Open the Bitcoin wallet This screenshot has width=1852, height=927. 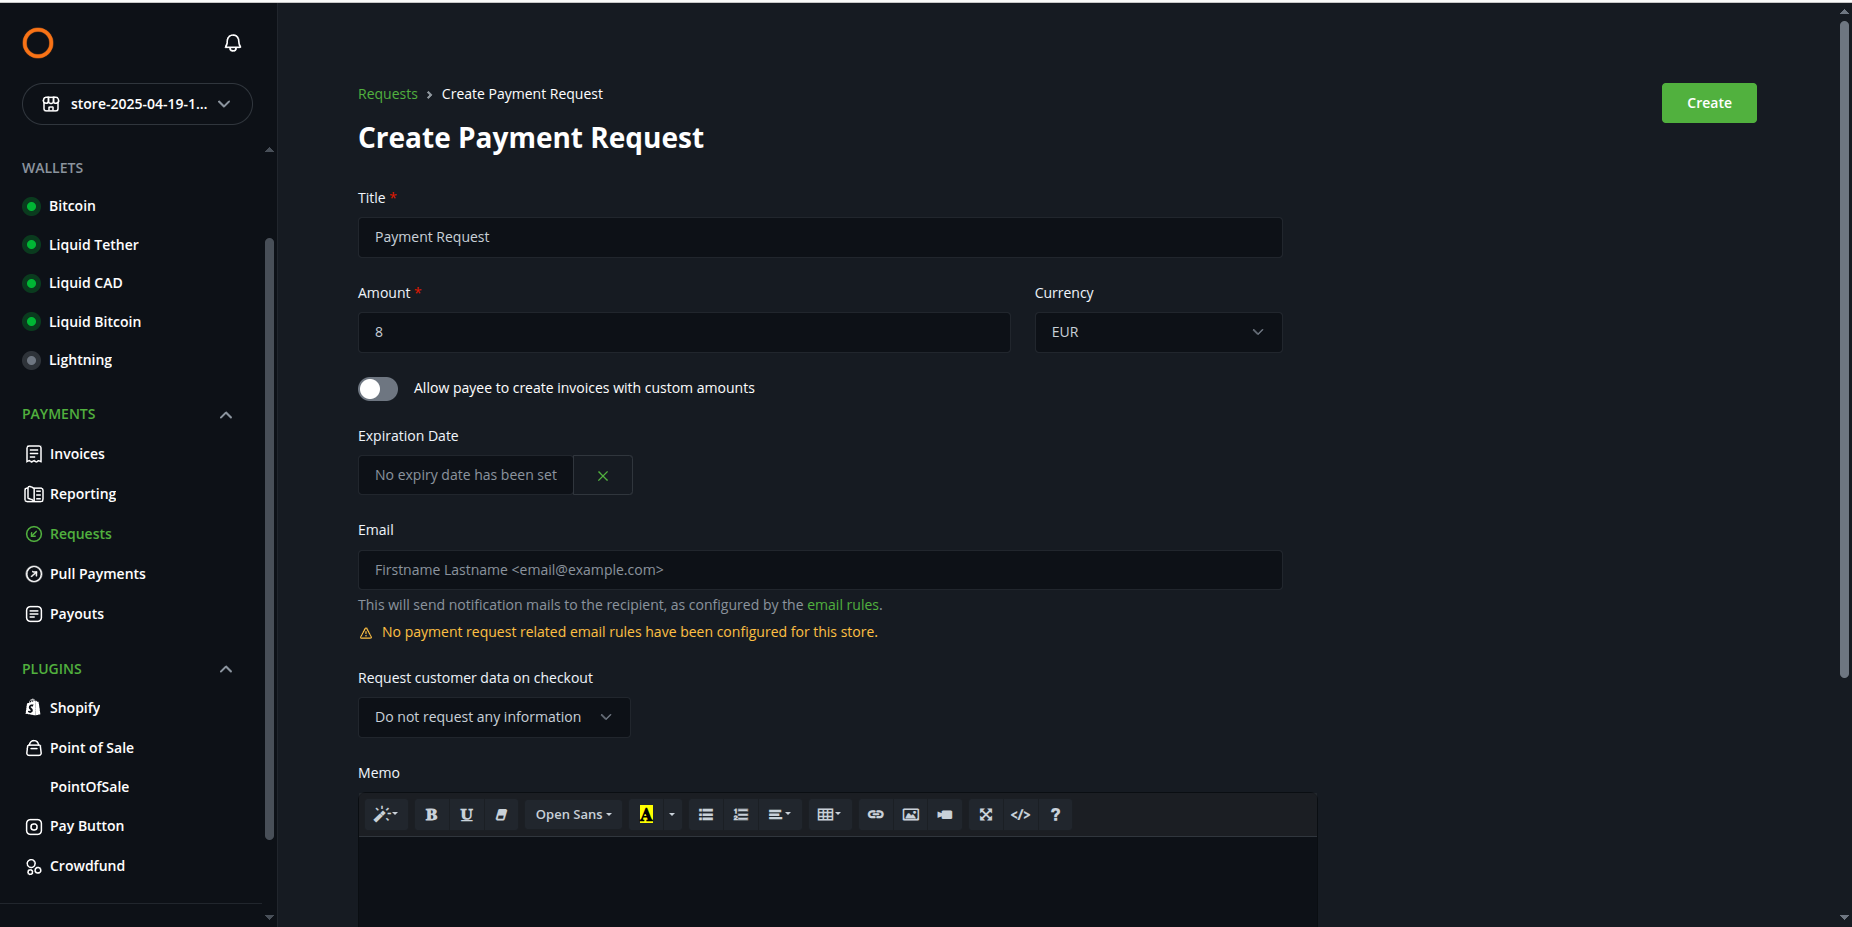[x=72, y=206]
